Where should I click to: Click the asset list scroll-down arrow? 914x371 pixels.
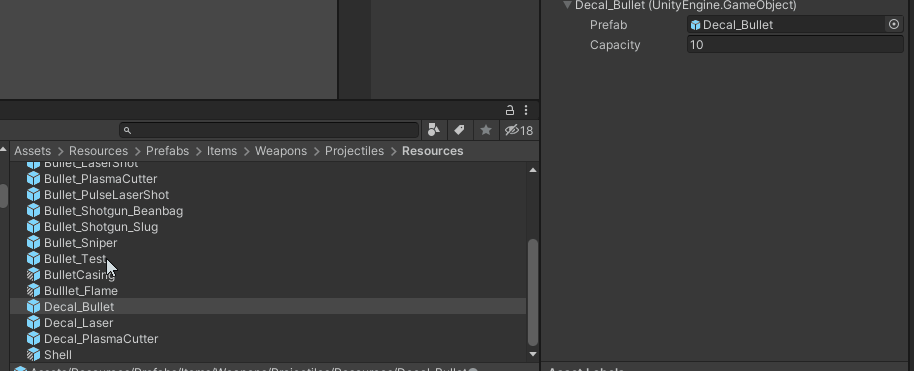[x=533, y=354]
